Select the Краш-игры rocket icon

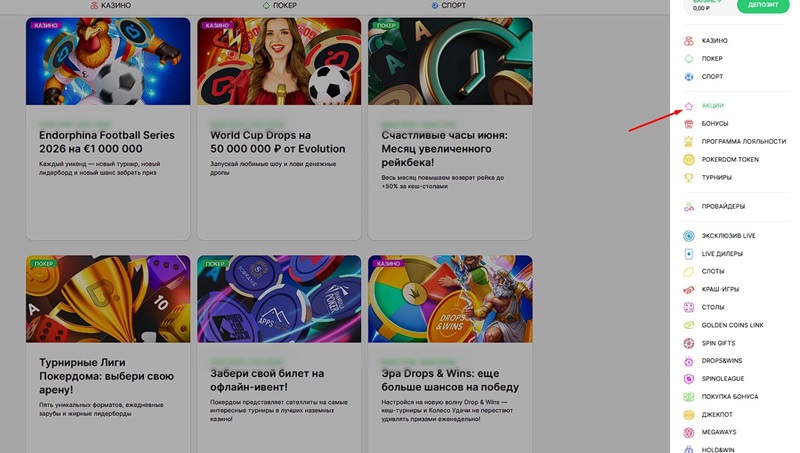tap(688, 290)
